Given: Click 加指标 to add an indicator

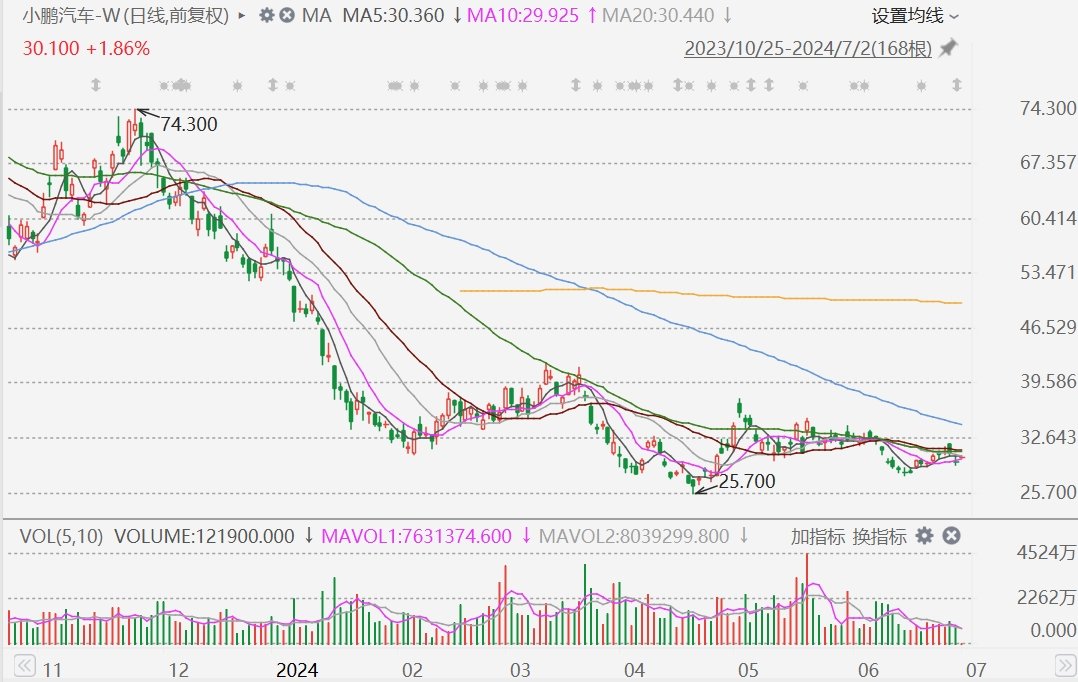Looking at the screenshot, I should tap(818, 537).
